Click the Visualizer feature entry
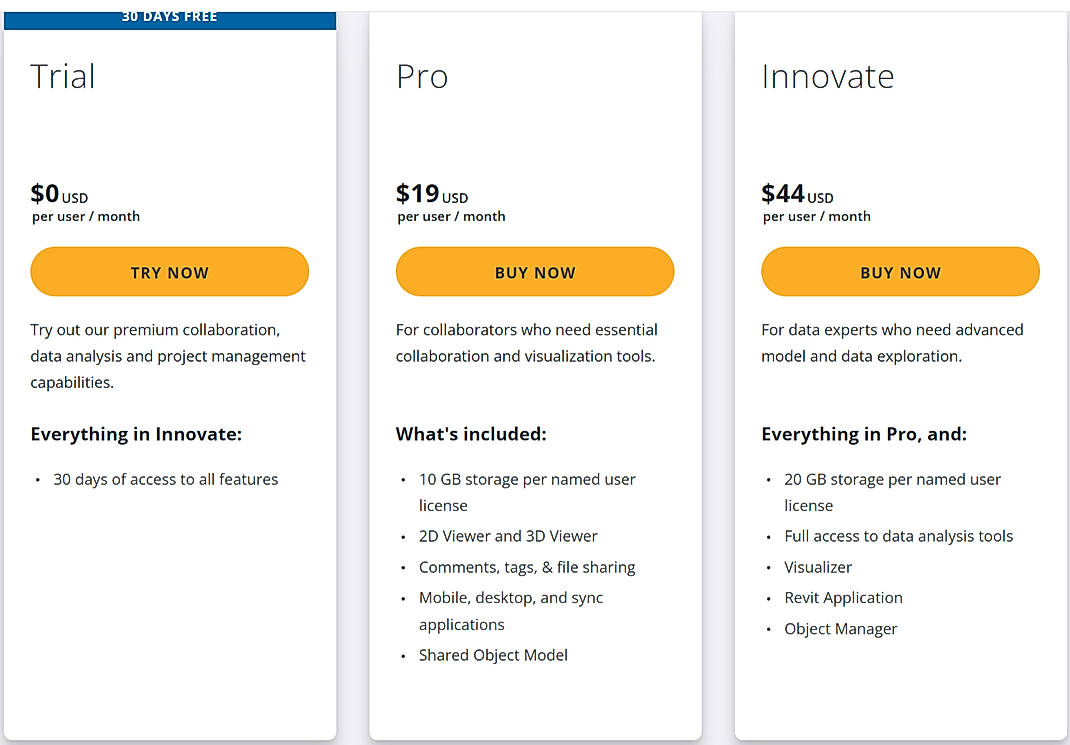Screen dimensions: 1070x745 (x=818, y=567)
